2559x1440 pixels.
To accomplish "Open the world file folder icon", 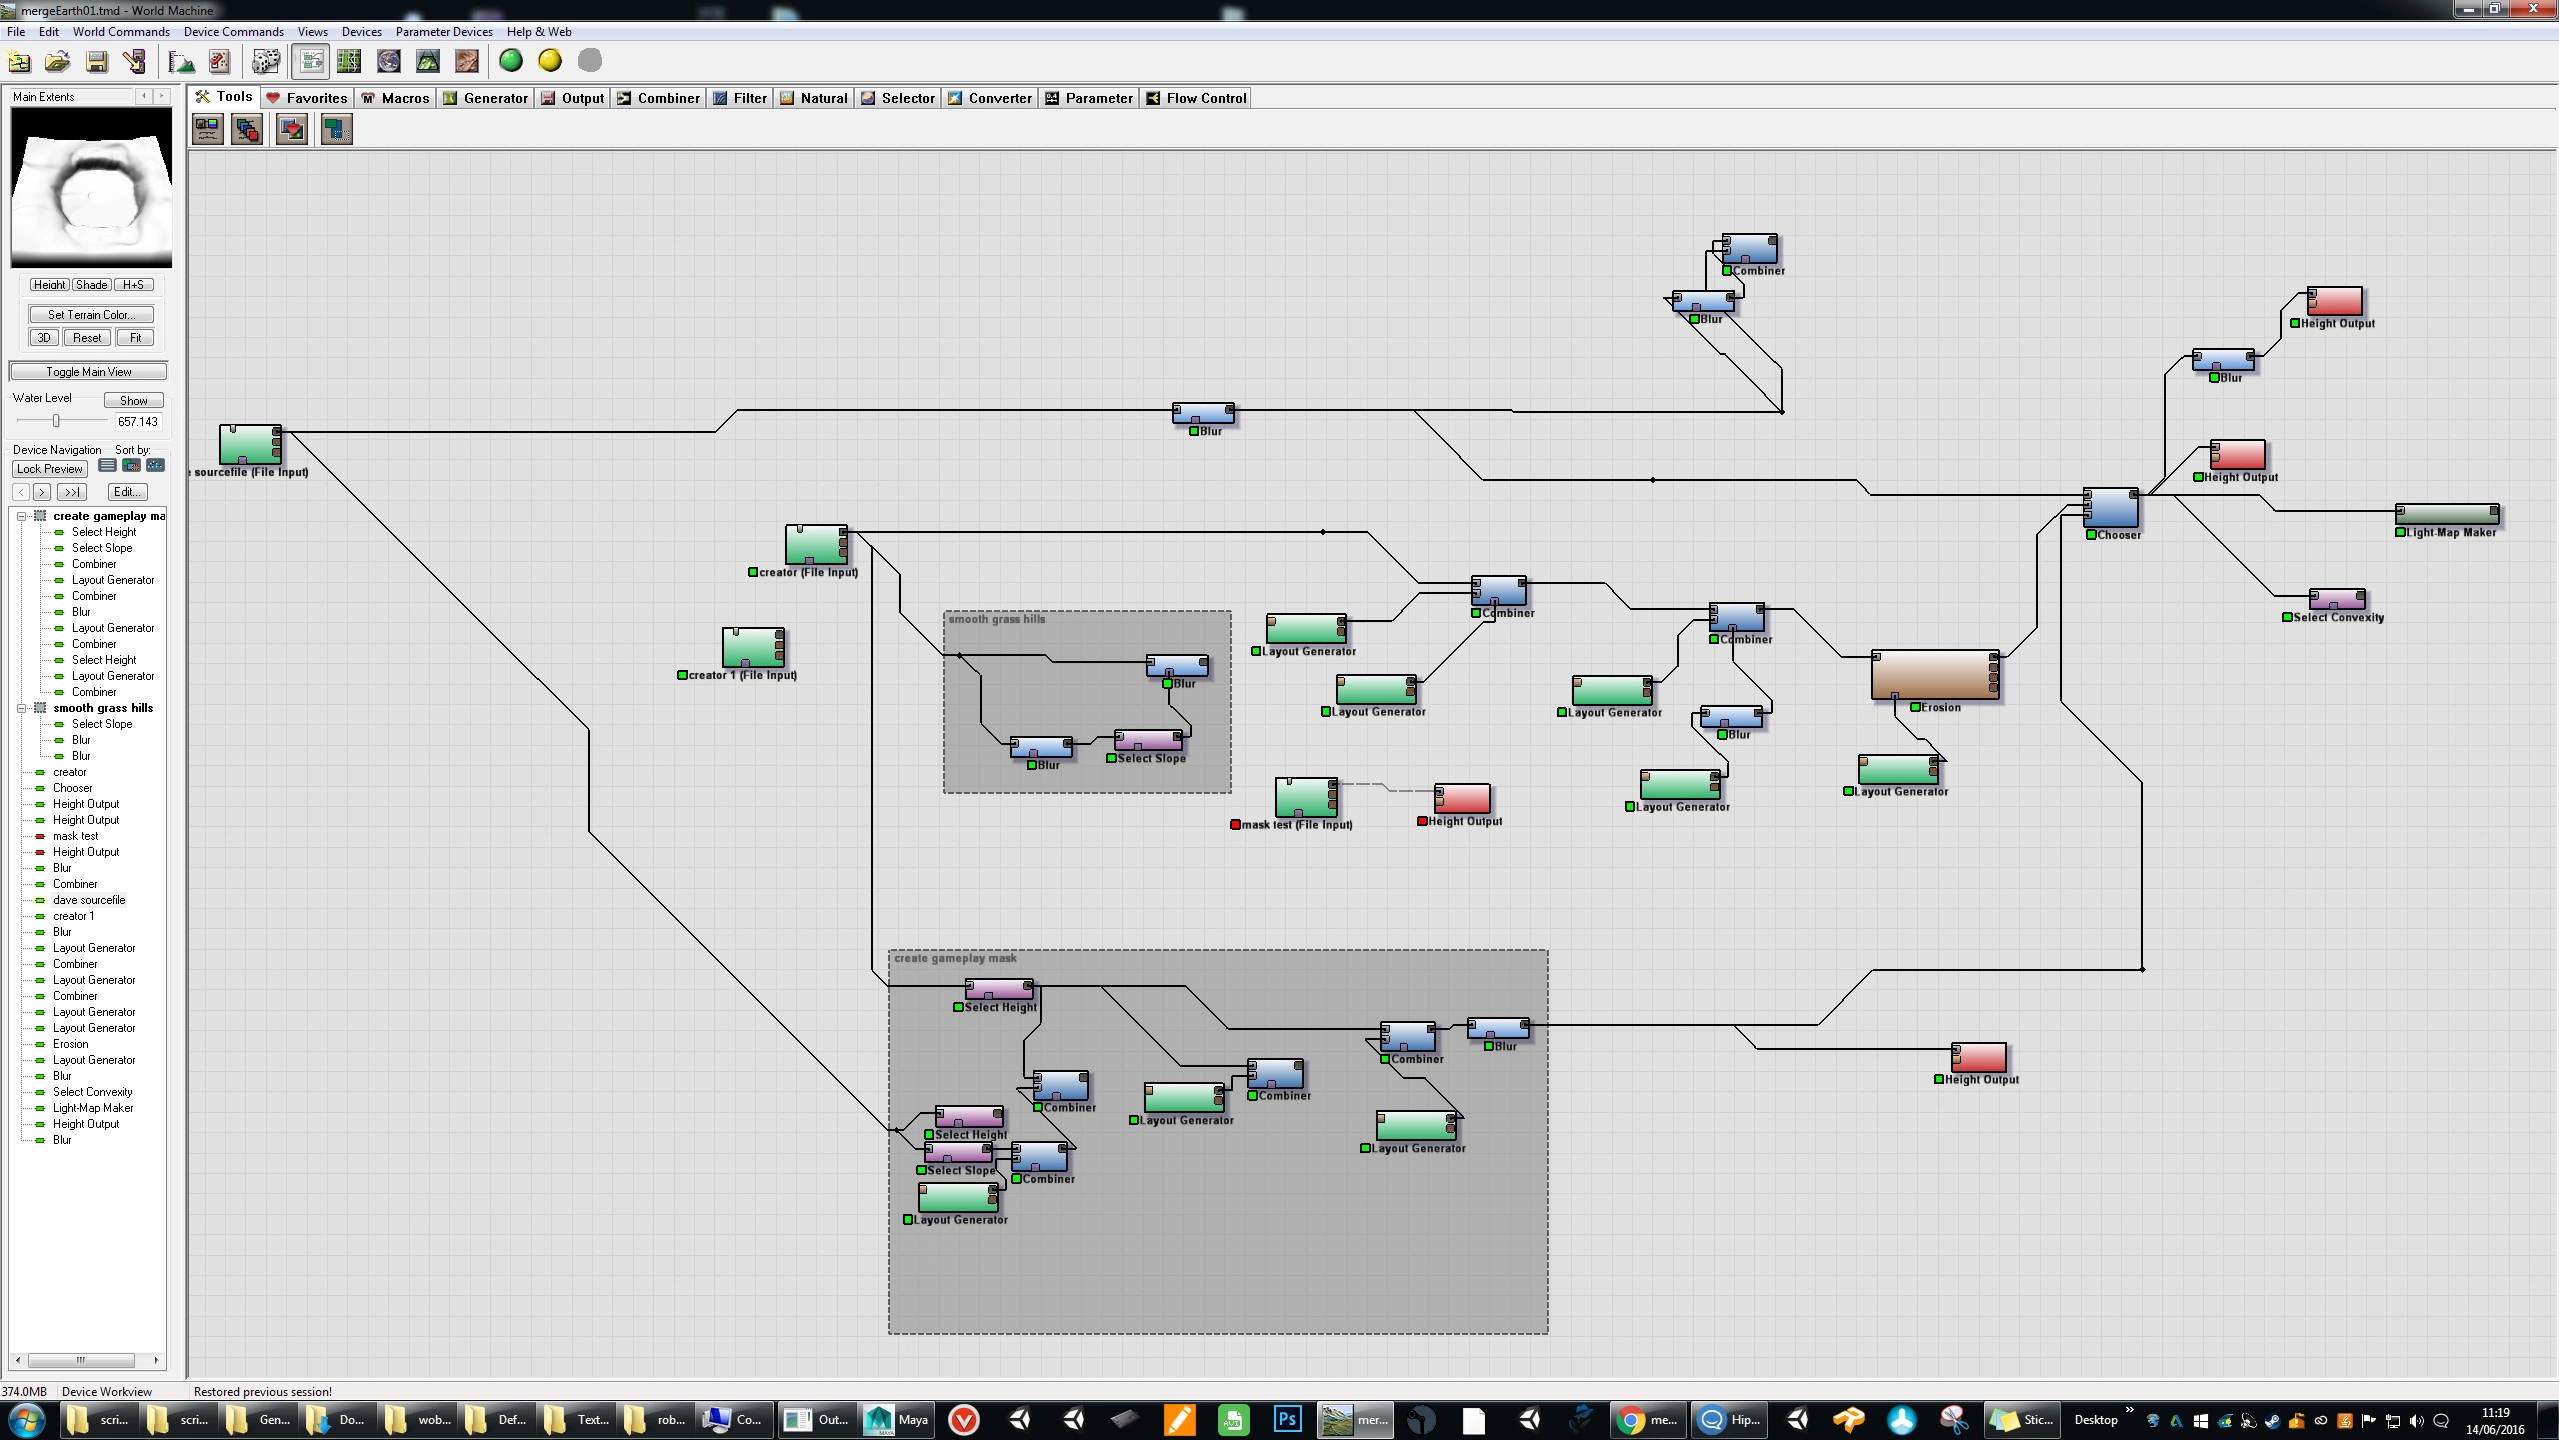I will [57, 62].
